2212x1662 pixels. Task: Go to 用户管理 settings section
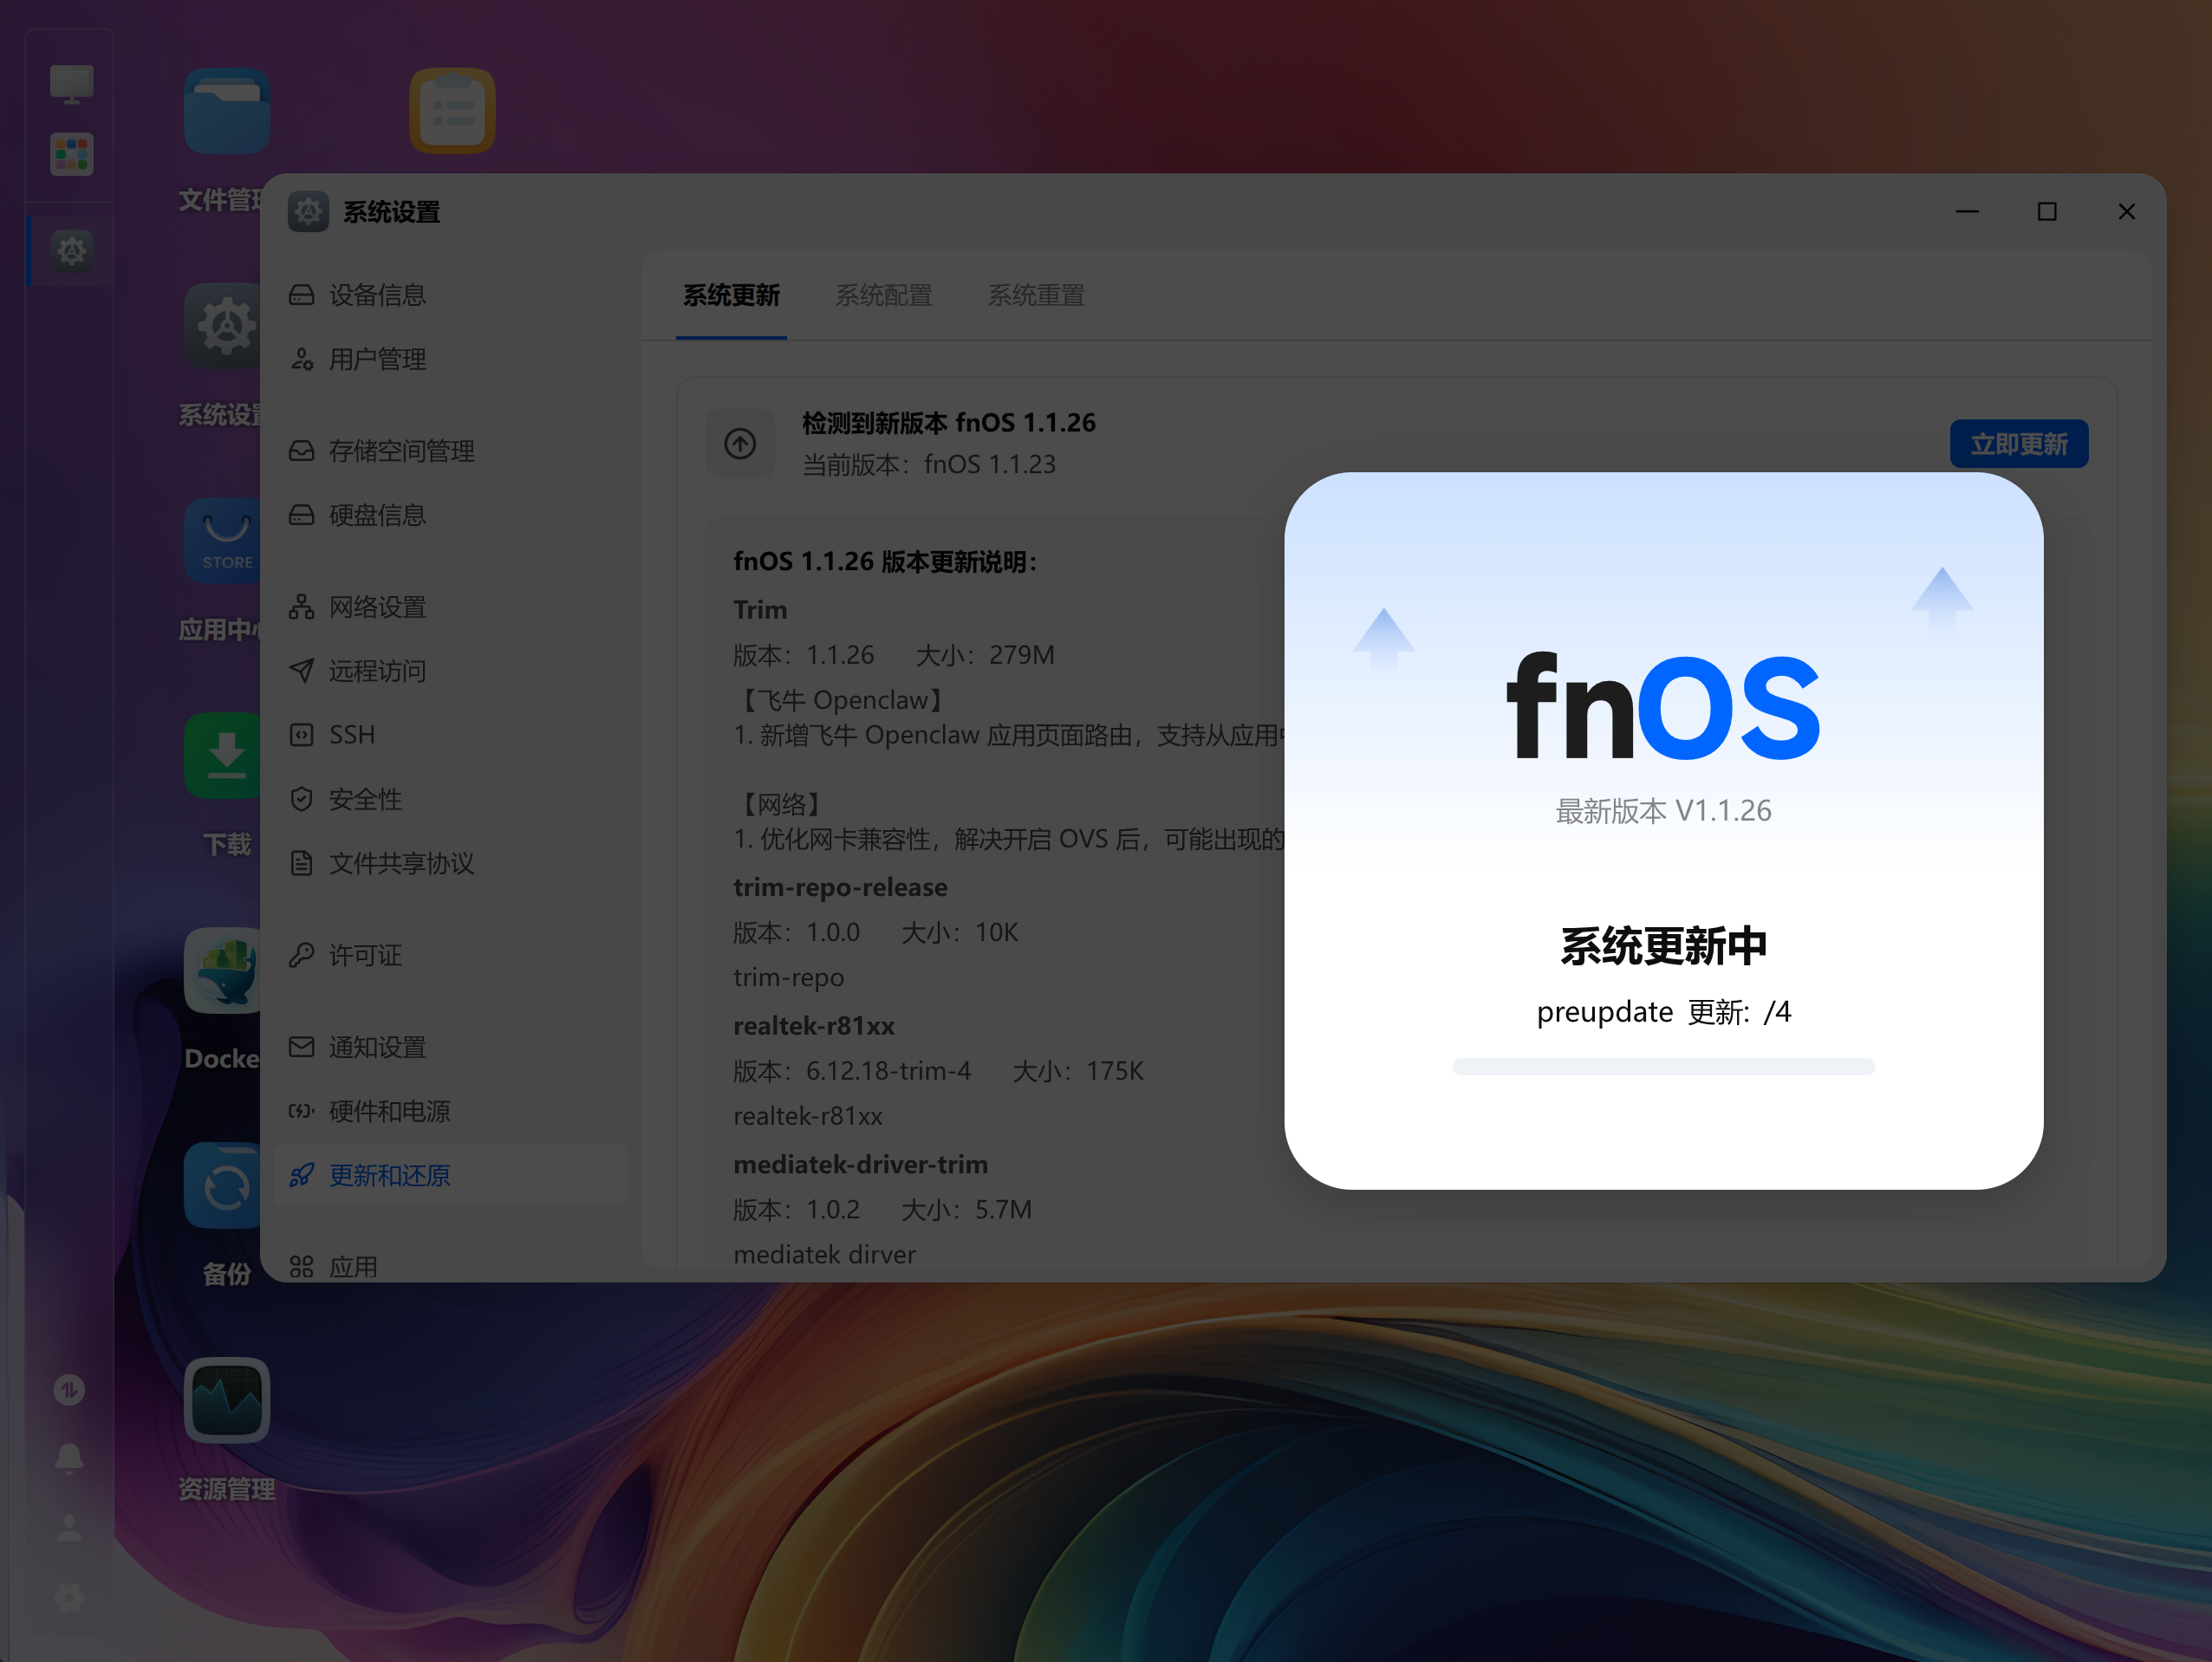451,359
